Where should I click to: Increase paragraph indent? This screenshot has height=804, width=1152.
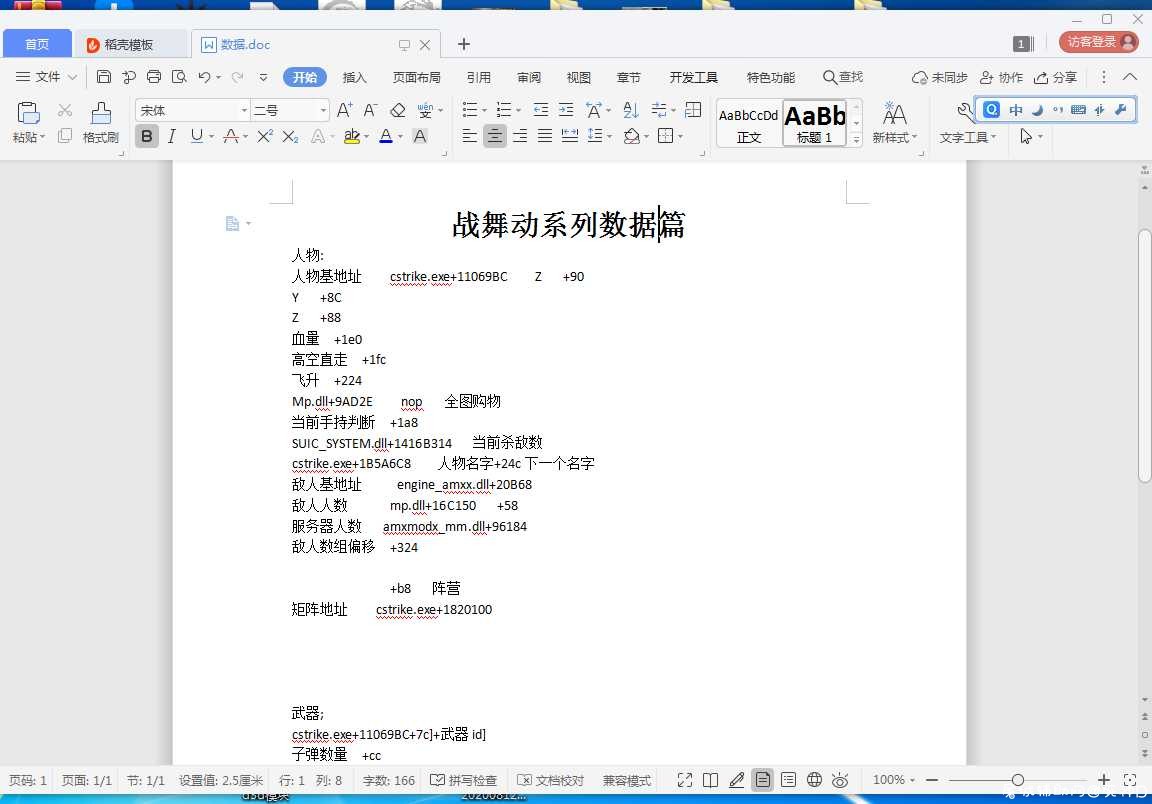point(566,110)
